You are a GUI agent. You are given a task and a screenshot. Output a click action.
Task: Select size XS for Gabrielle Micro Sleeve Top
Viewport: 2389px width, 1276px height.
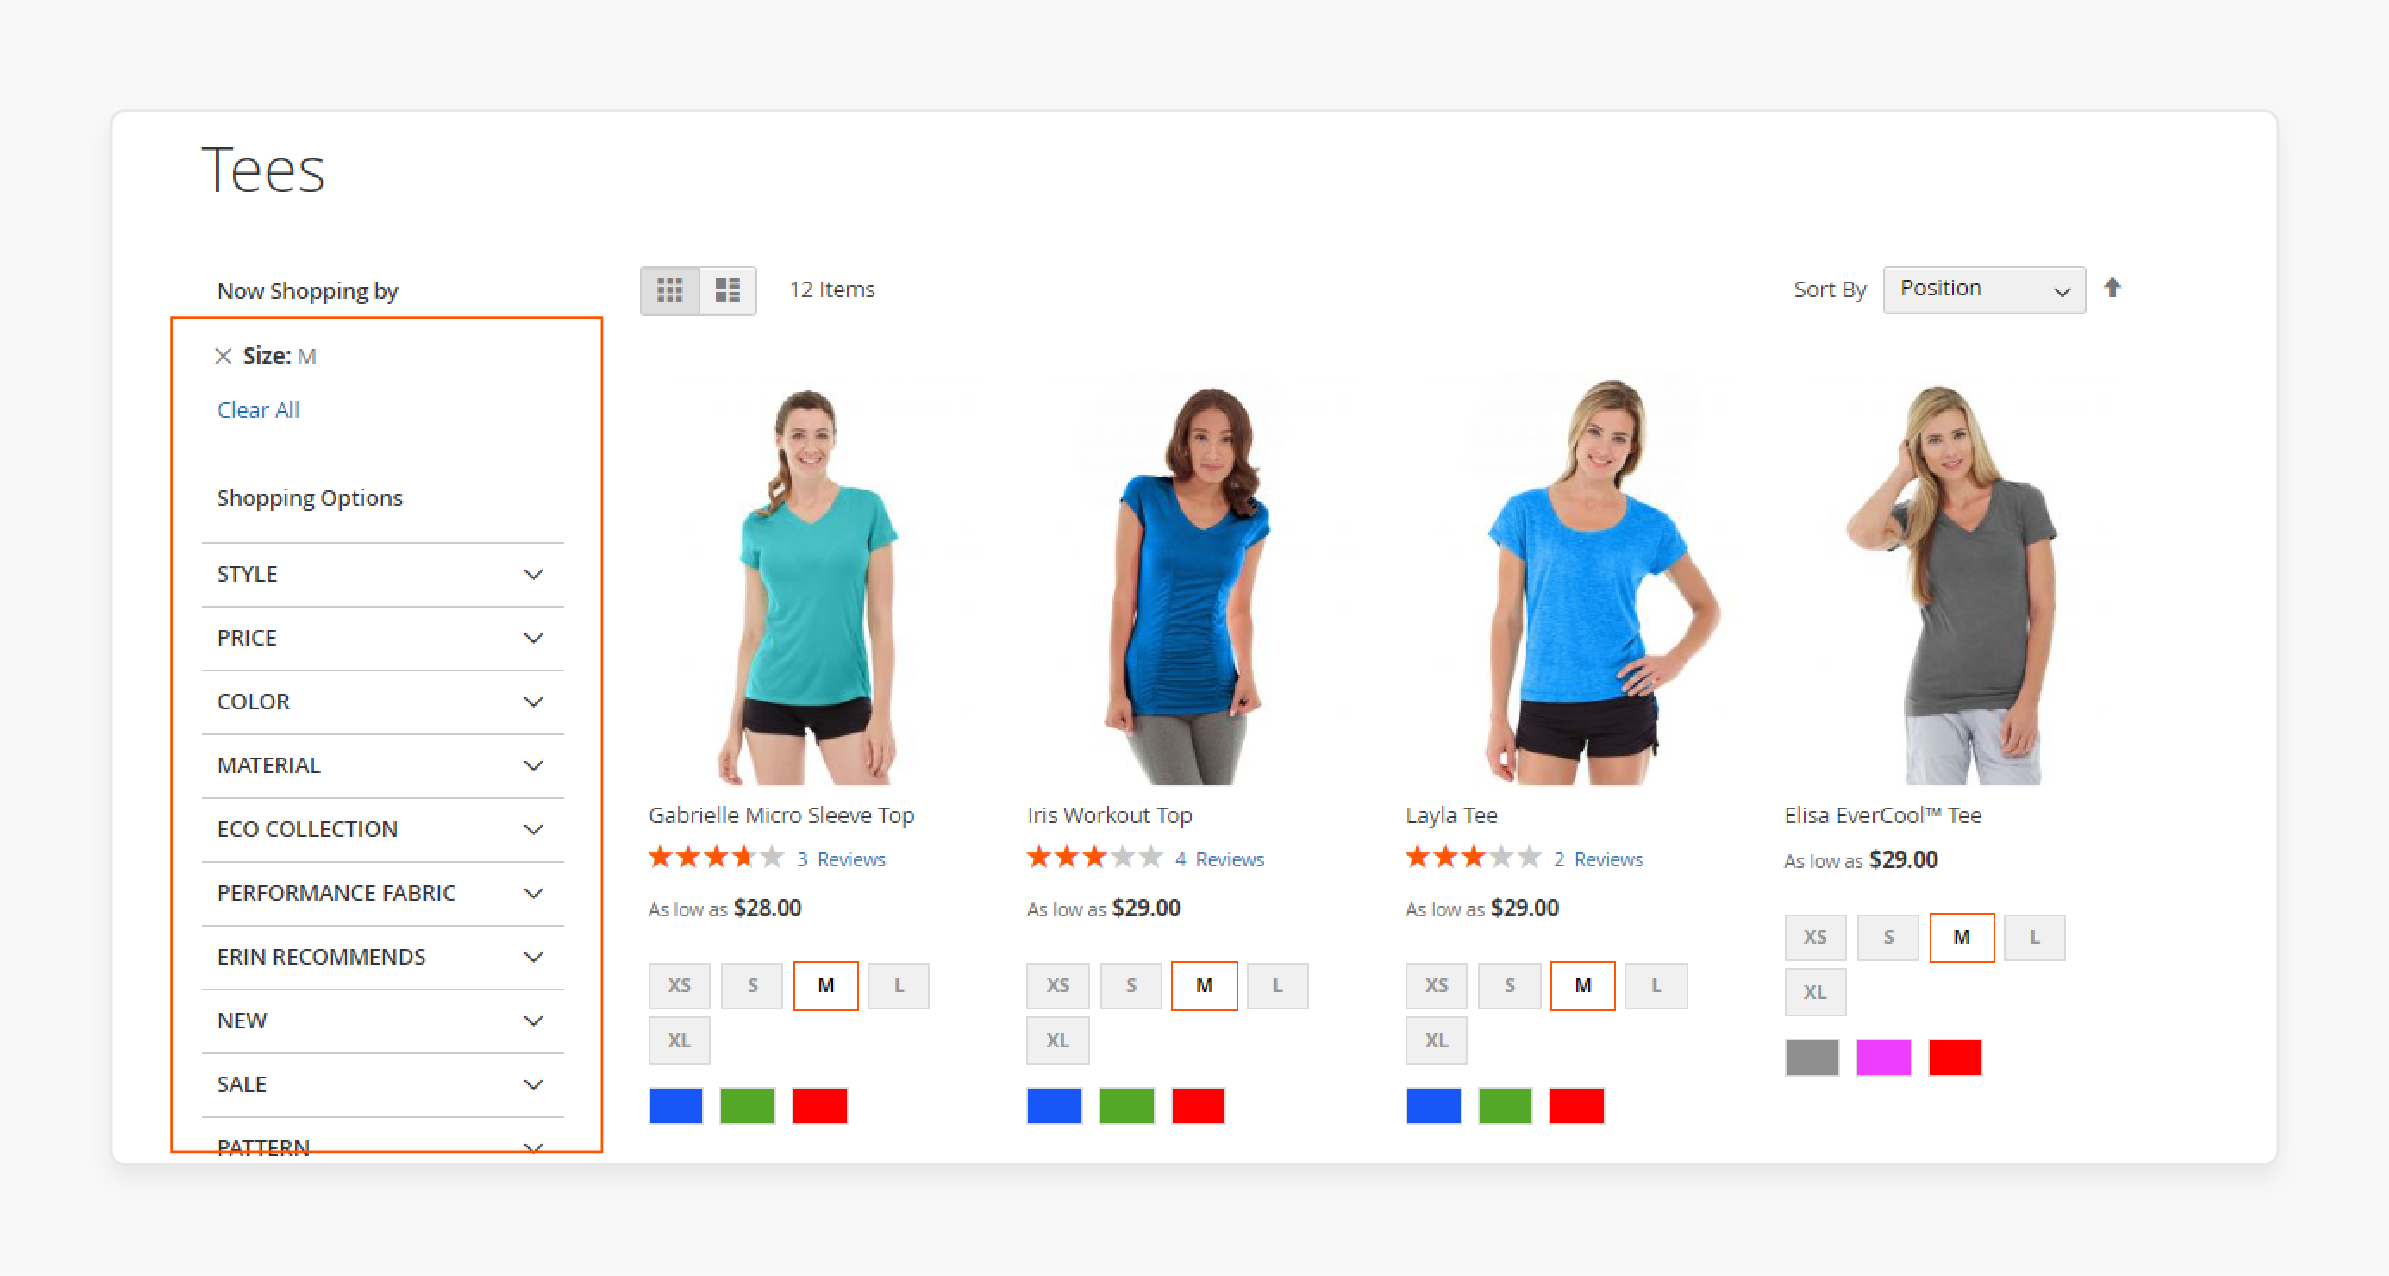679,986
